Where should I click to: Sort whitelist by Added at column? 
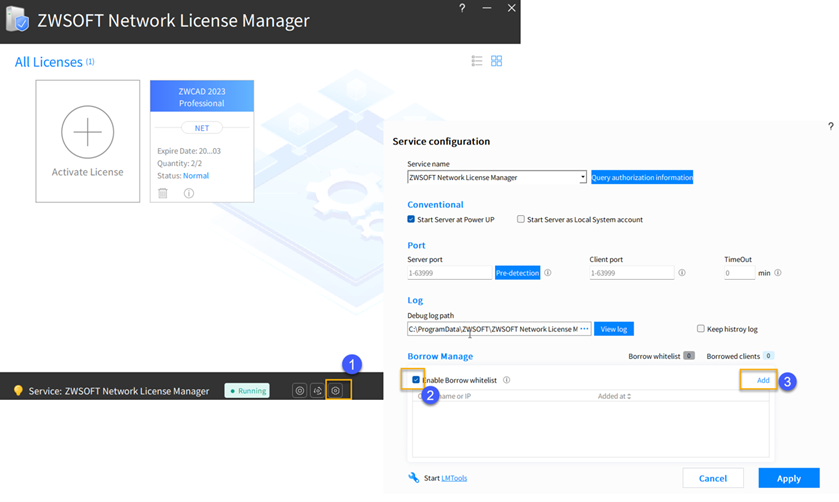click(614, 396)
